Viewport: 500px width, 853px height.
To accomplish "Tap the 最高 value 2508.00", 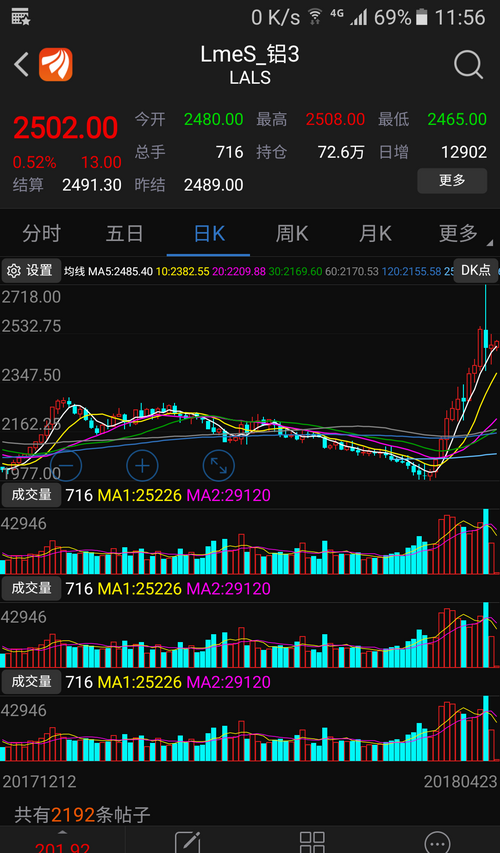I will (x=335, y=119).
